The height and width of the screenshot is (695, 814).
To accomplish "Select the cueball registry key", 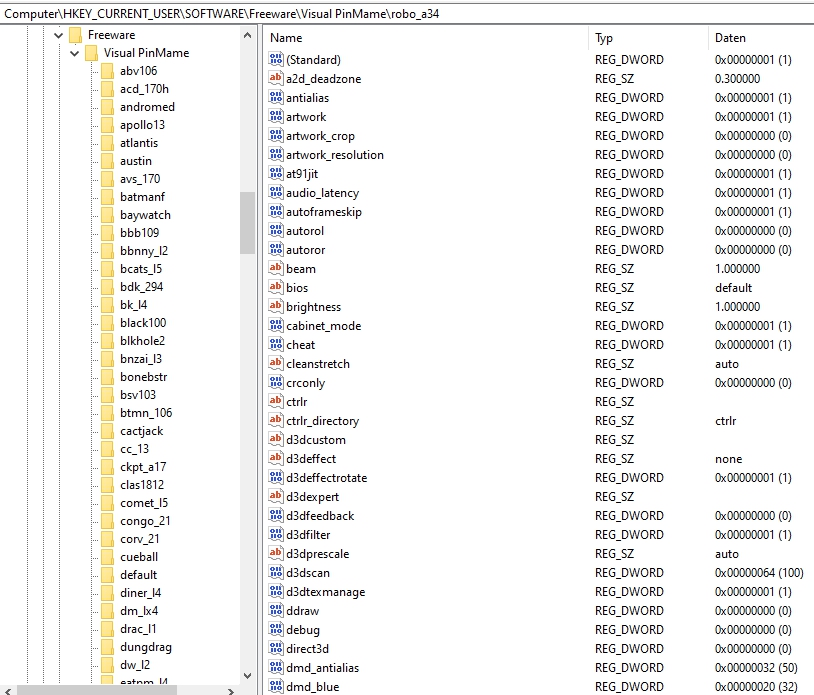I will pos(139,557).
